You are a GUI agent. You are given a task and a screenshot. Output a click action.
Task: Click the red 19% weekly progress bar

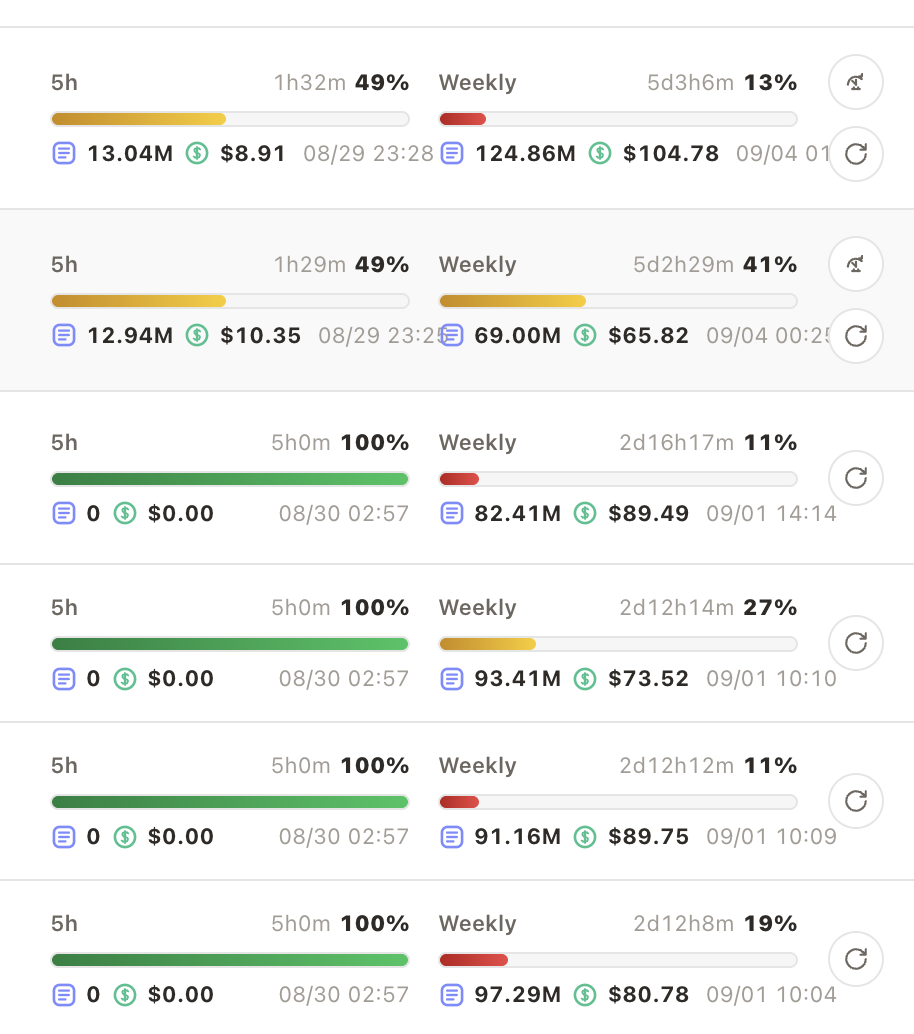click(618, 960)
